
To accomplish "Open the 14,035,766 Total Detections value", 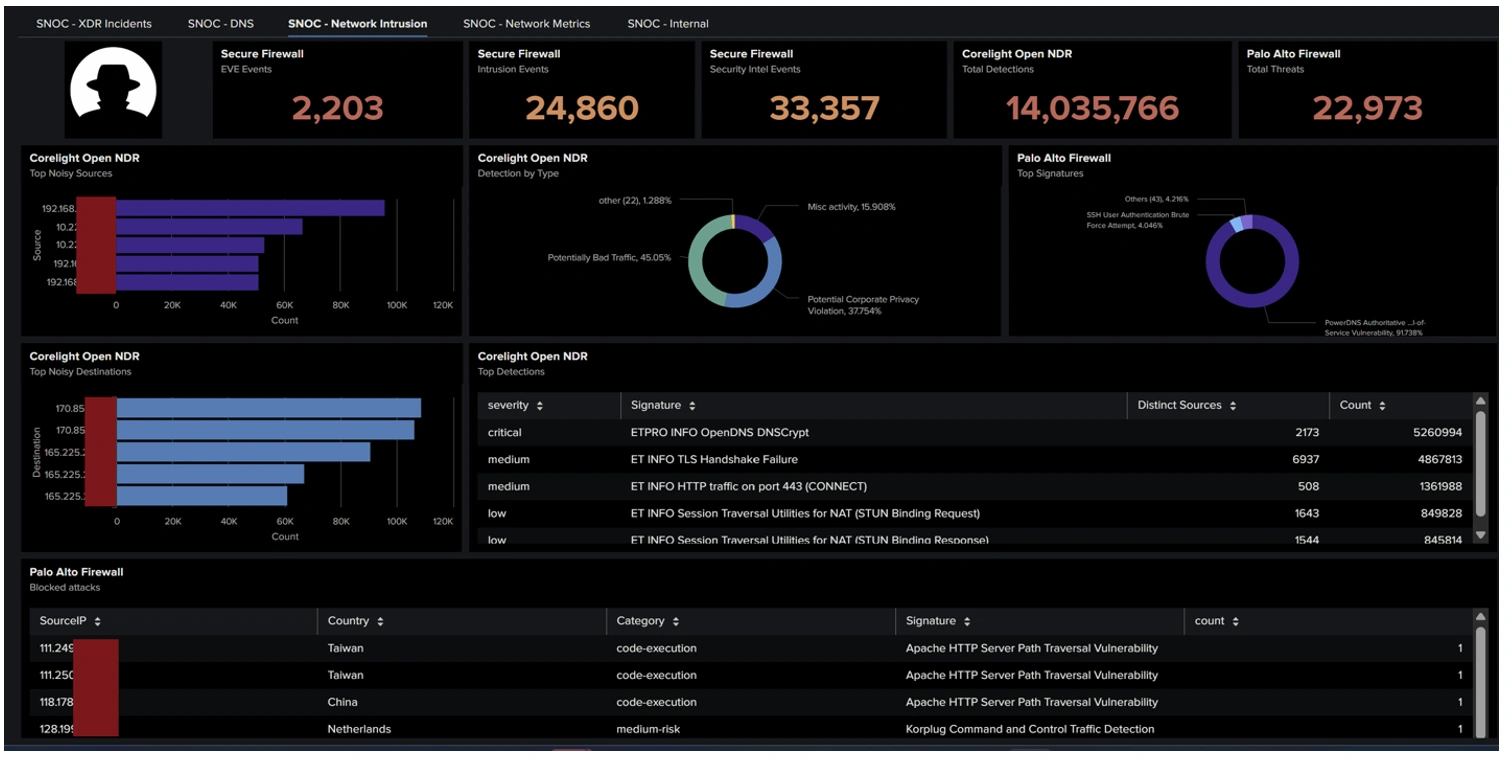I will click(1092, 108).
